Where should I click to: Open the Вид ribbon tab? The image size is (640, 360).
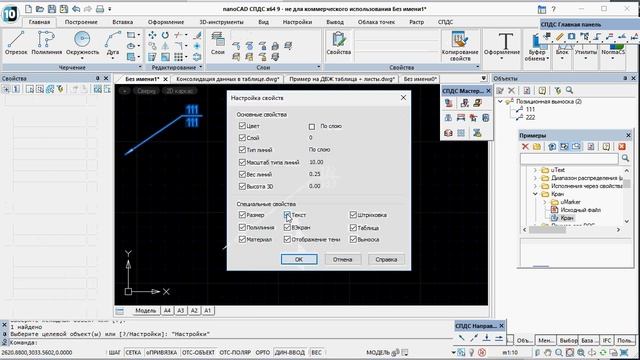tap(264, 22)
